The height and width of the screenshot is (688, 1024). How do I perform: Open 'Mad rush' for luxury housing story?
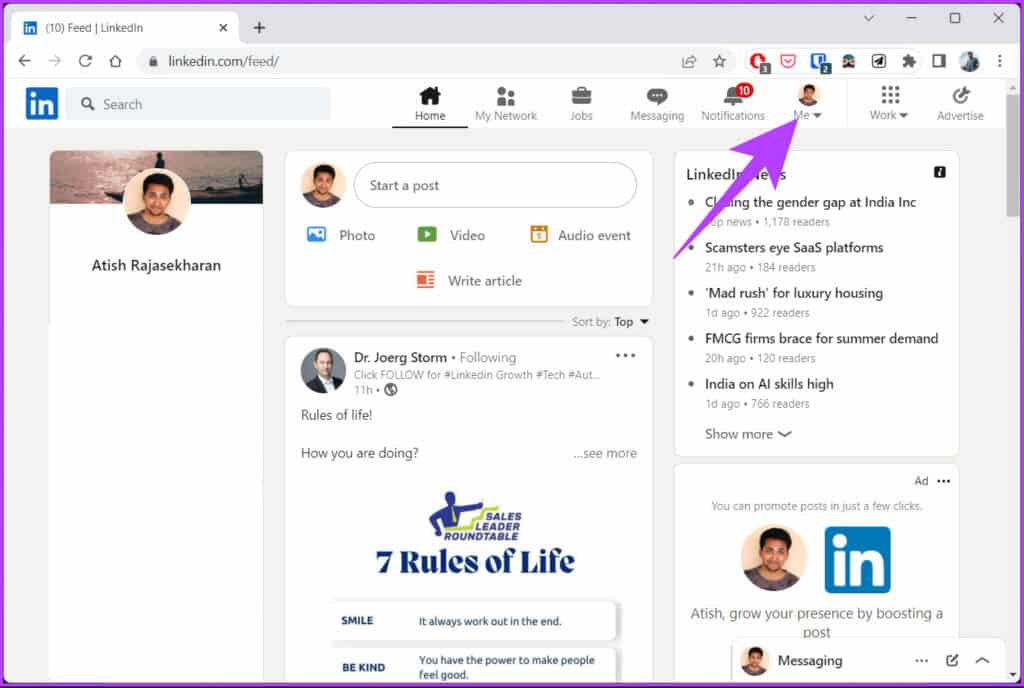pos(793,293)
